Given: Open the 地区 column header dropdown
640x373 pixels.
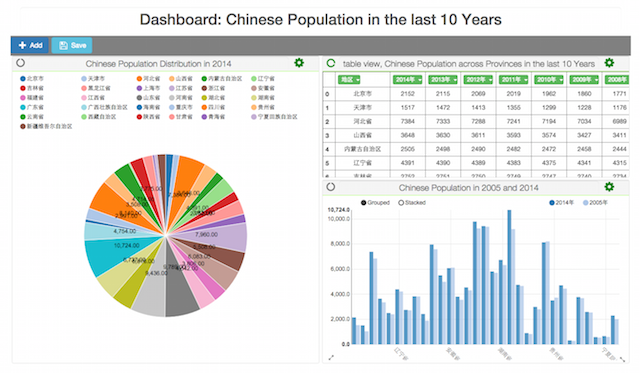Looking at the screenshot, I should 349,80.
